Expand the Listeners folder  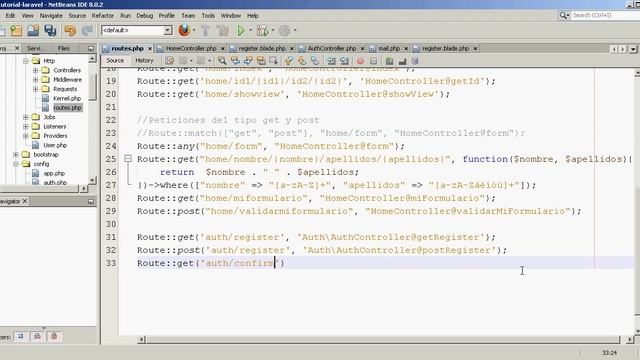[26, 127]
